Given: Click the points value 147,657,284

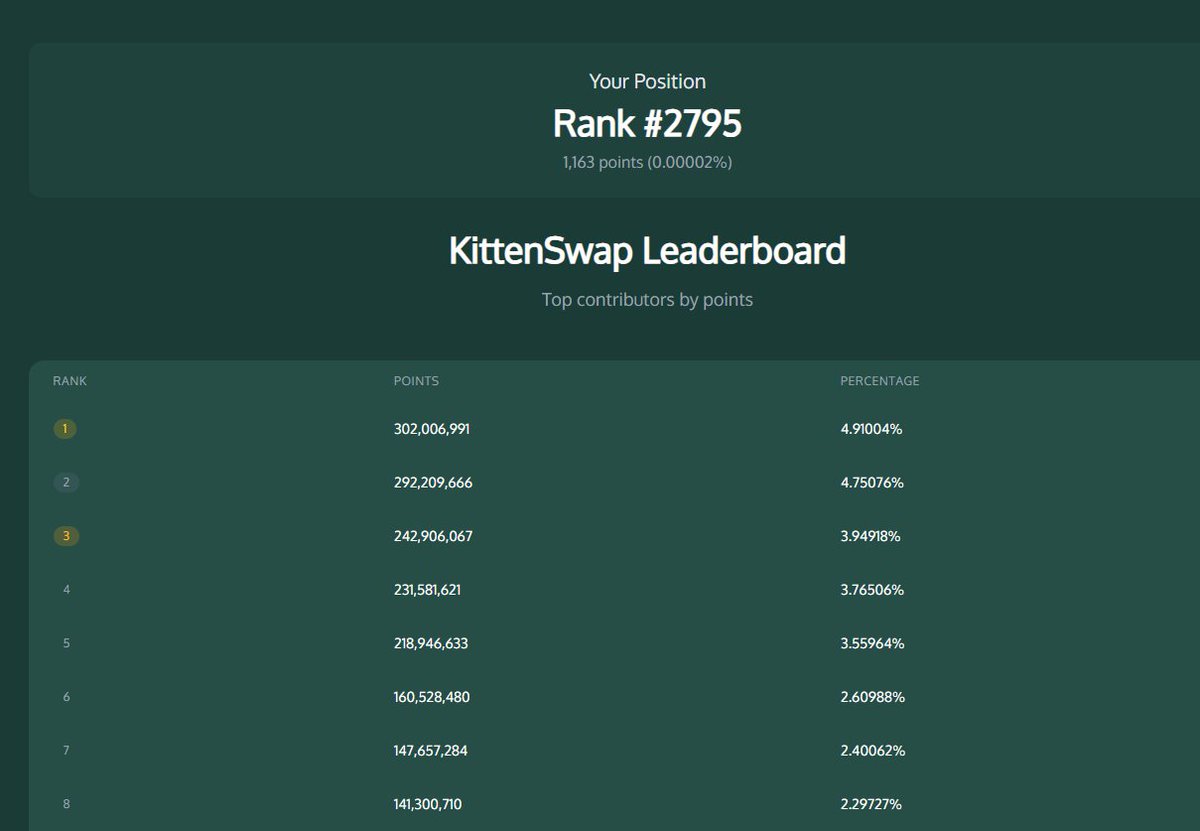Looking at the screenshot, I should click(x=431, y=750).
